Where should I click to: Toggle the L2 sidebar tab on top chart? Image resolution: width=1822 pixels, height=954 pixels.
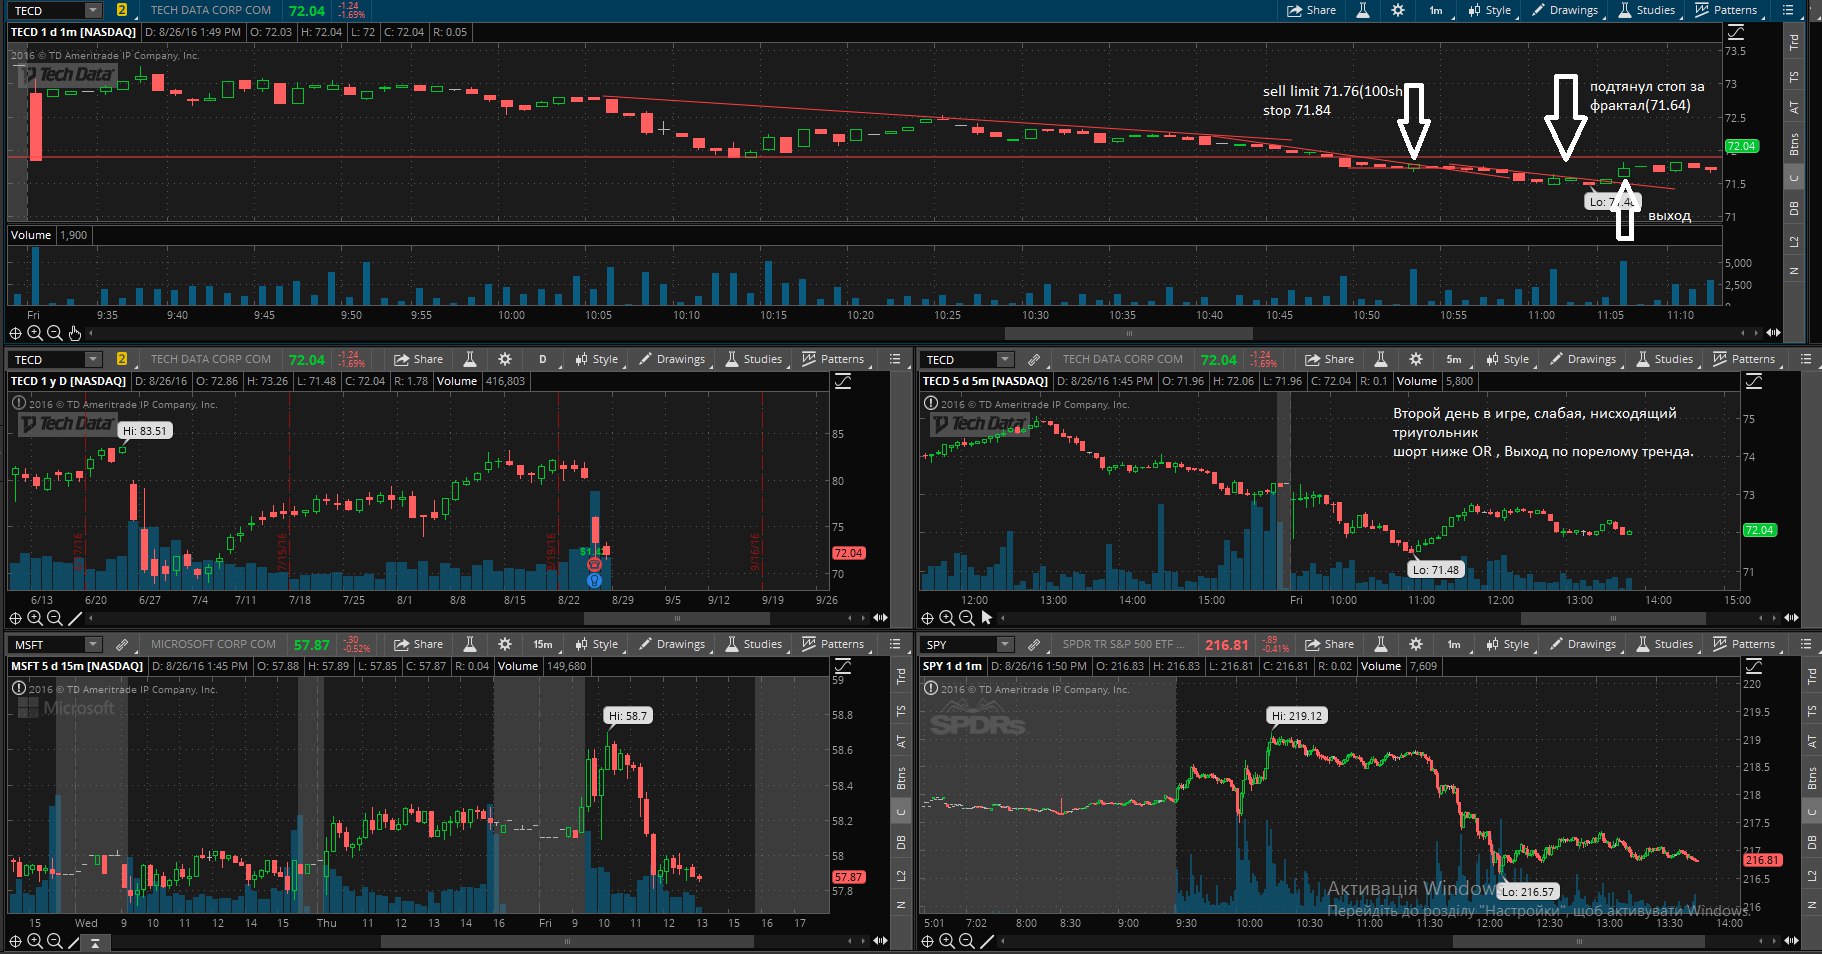[x=1794, y=241]
